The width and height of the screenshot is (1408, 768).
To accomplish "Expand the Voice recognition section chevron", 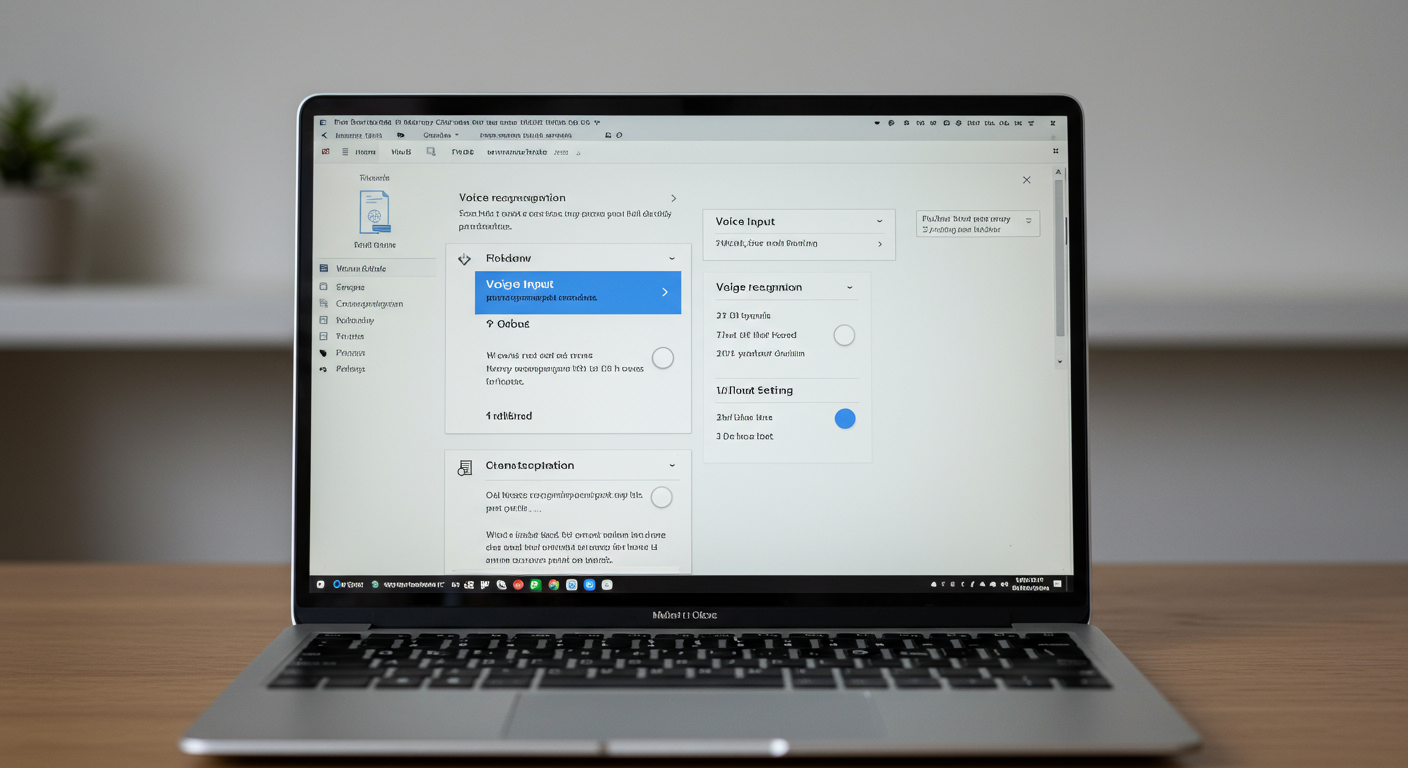I will [851, 287].
